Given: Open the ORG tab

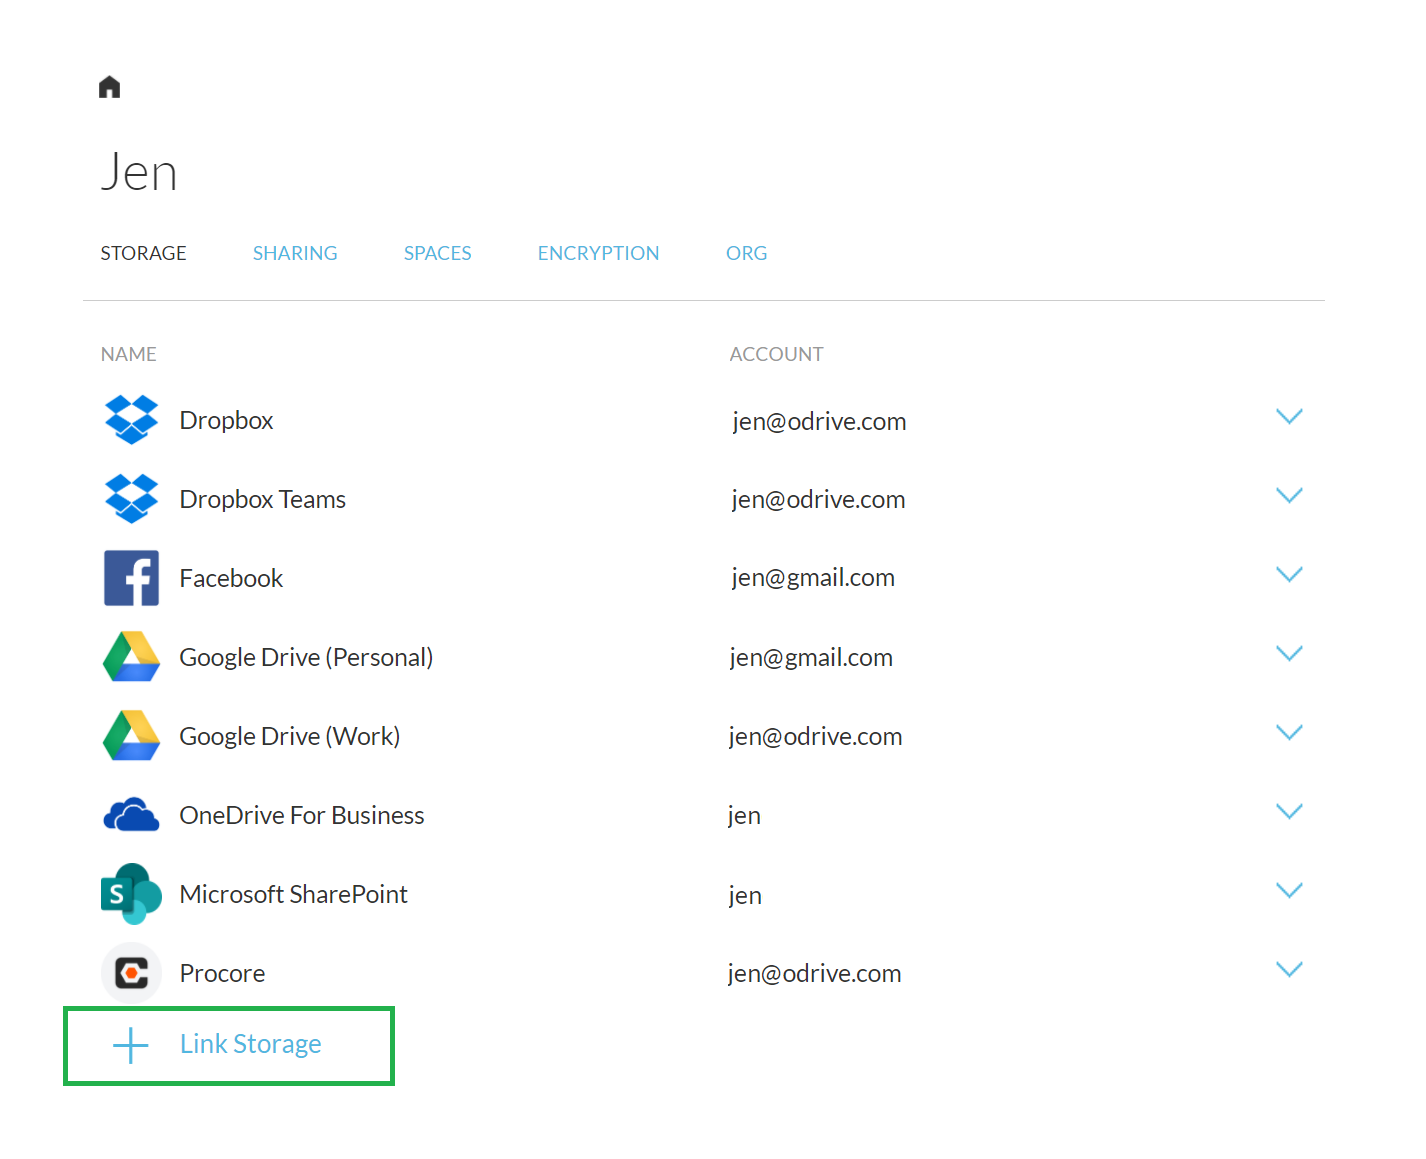Looking at the screenshot, I should coord(746,253).
